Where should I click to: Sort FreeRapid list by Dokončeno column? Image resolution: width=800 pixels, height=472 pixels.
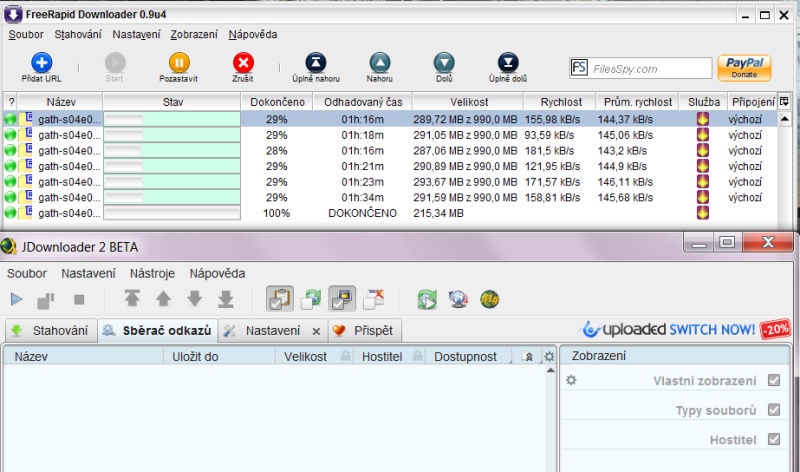(x=277, y=102)
